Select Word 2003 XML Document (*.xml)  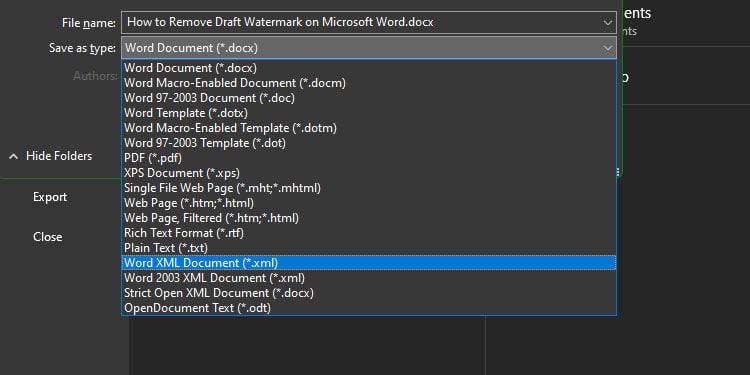tap(369, 278)
